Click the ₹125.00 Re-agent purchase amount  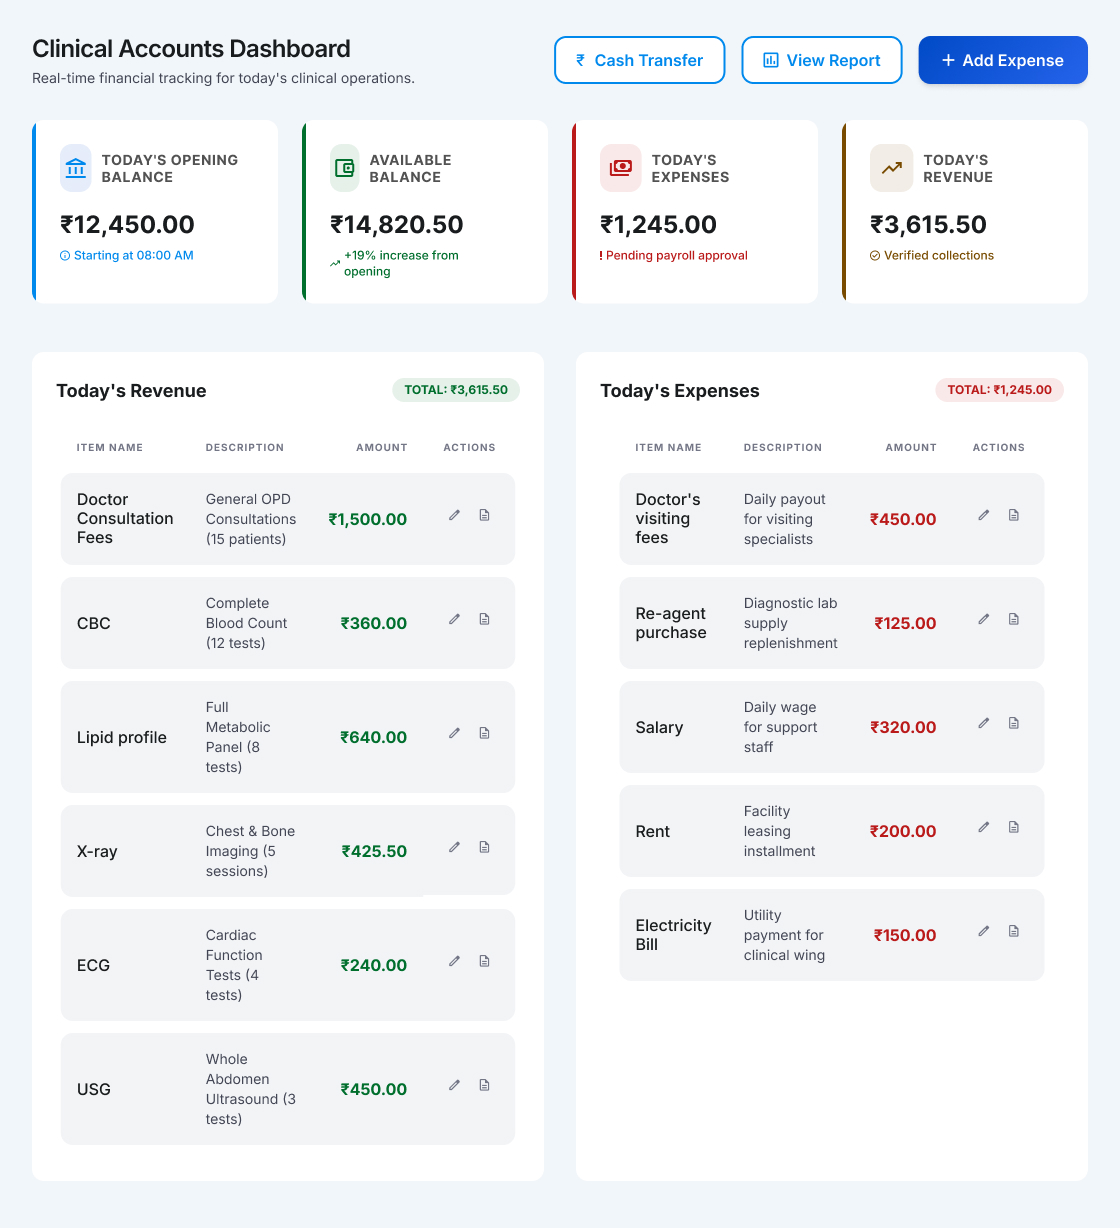pyautogui.click(x=905, y=623)
